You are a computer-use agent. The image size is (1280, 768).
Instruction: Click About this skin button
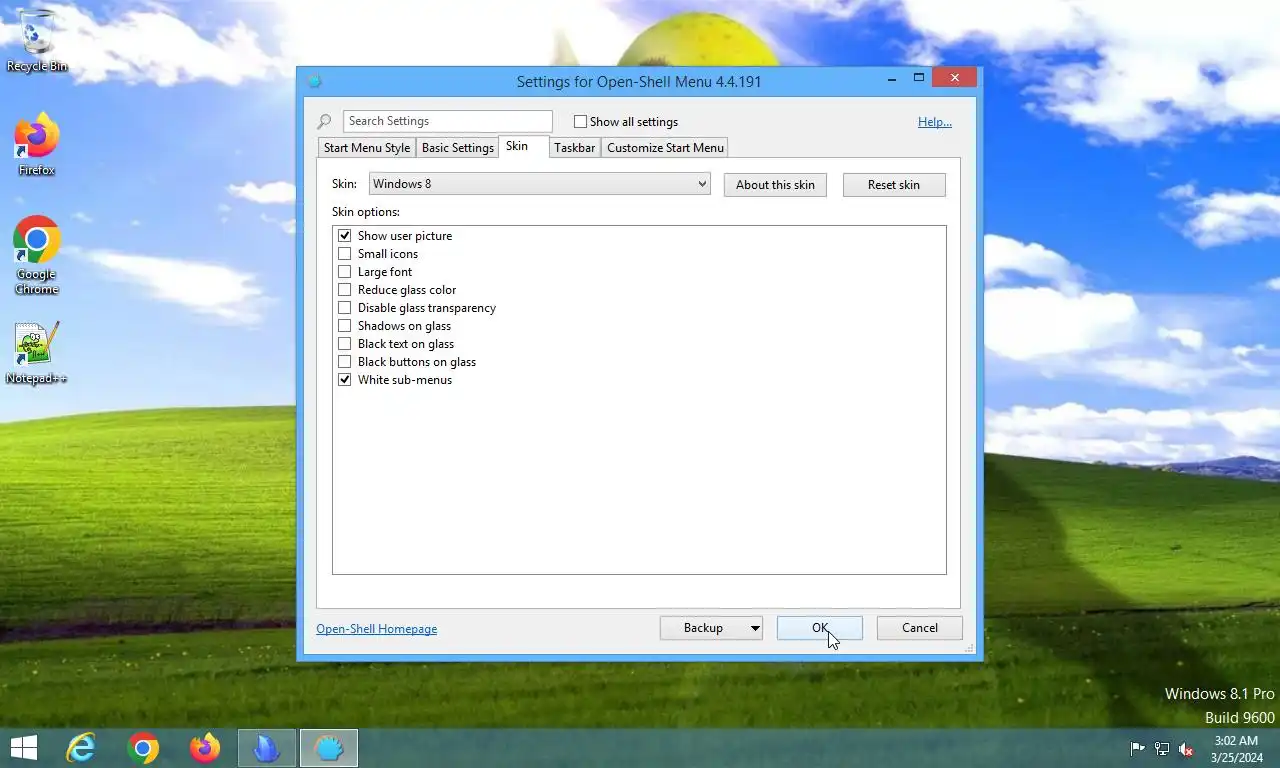[775, 185]
